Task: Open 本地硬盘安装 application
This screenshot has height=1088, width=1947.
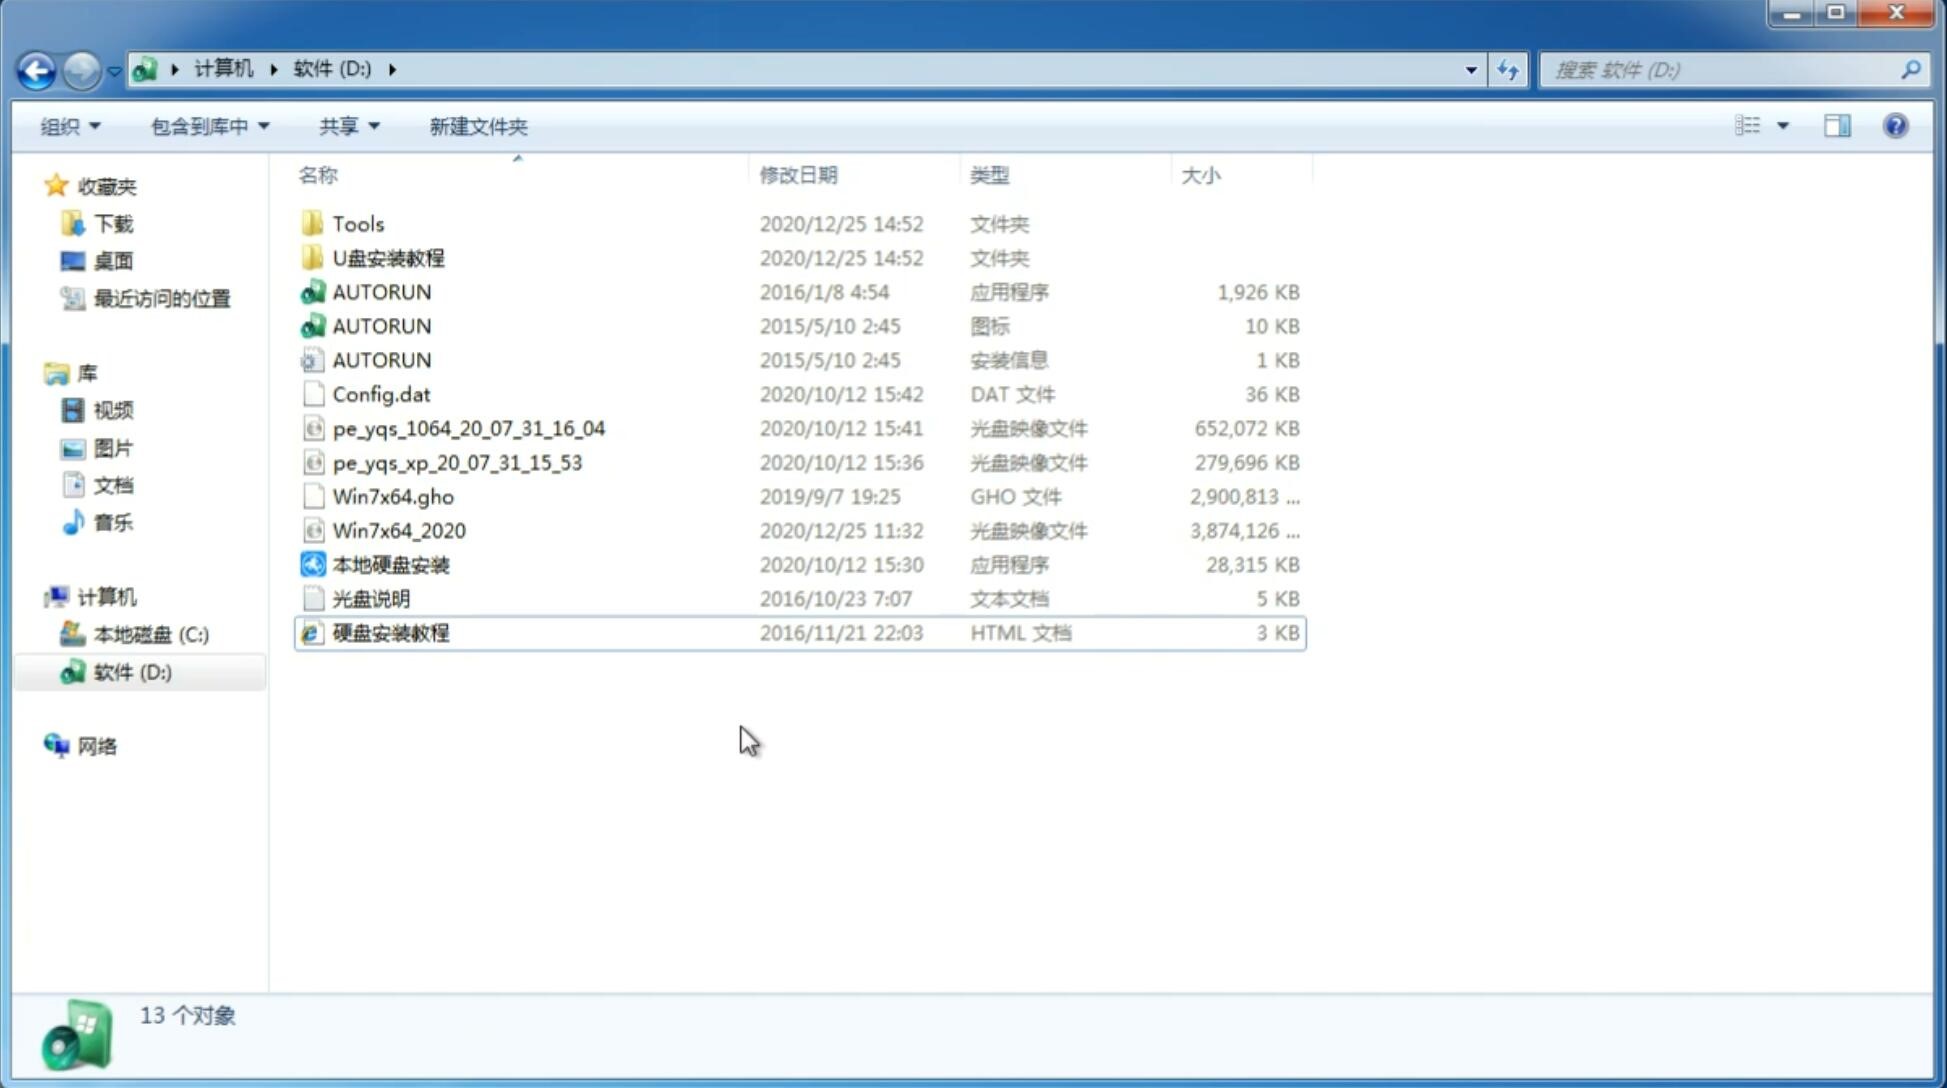Action: pos(390,564)
